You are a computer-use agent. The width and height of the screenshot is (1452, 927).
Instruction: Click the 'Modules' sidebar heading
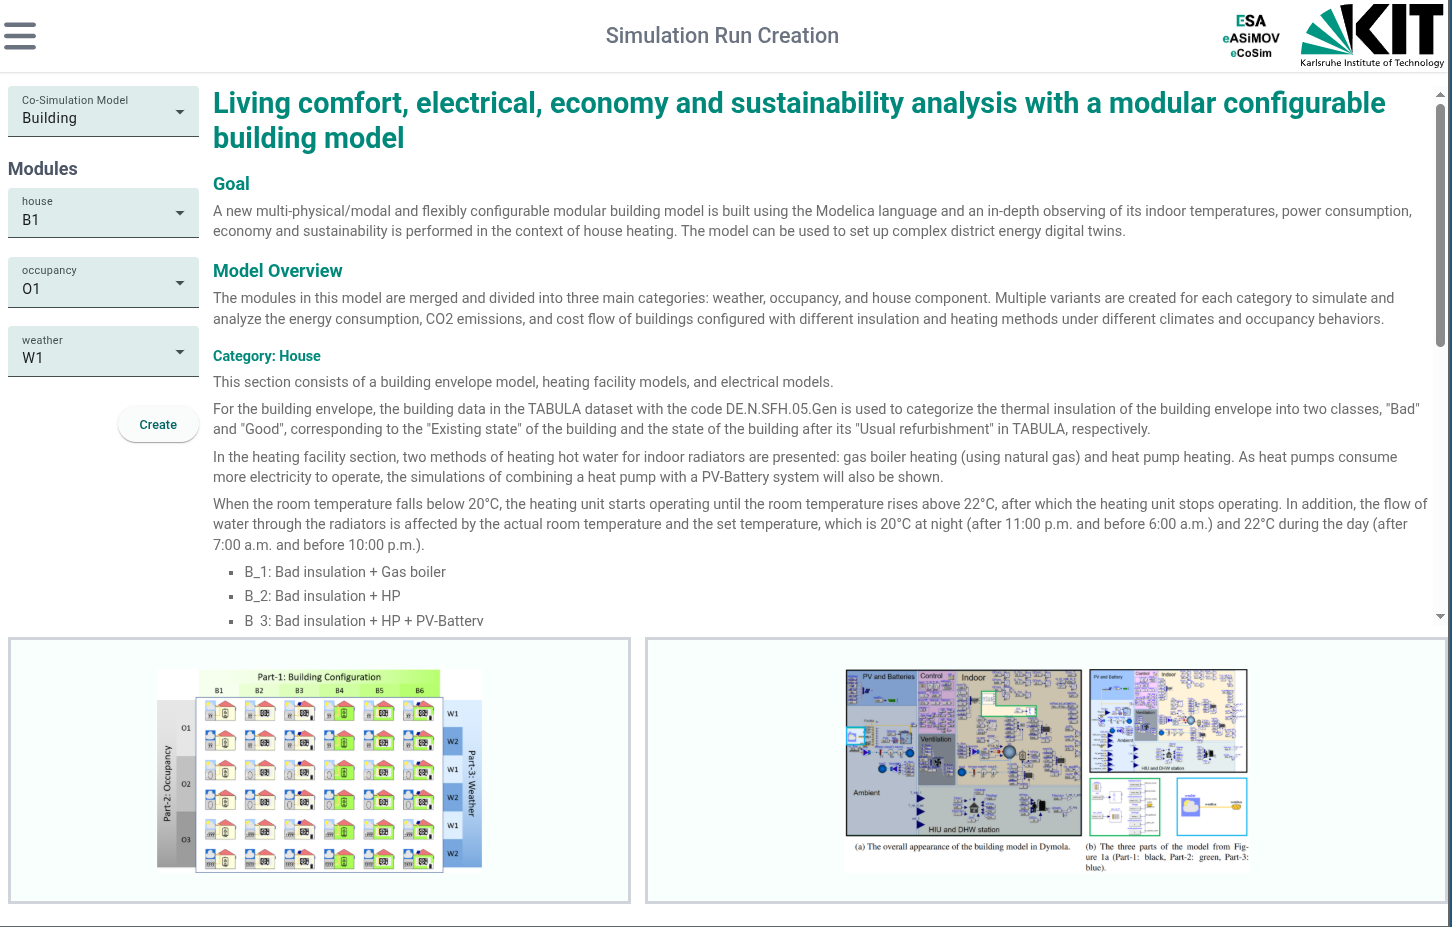pos(43,169)
